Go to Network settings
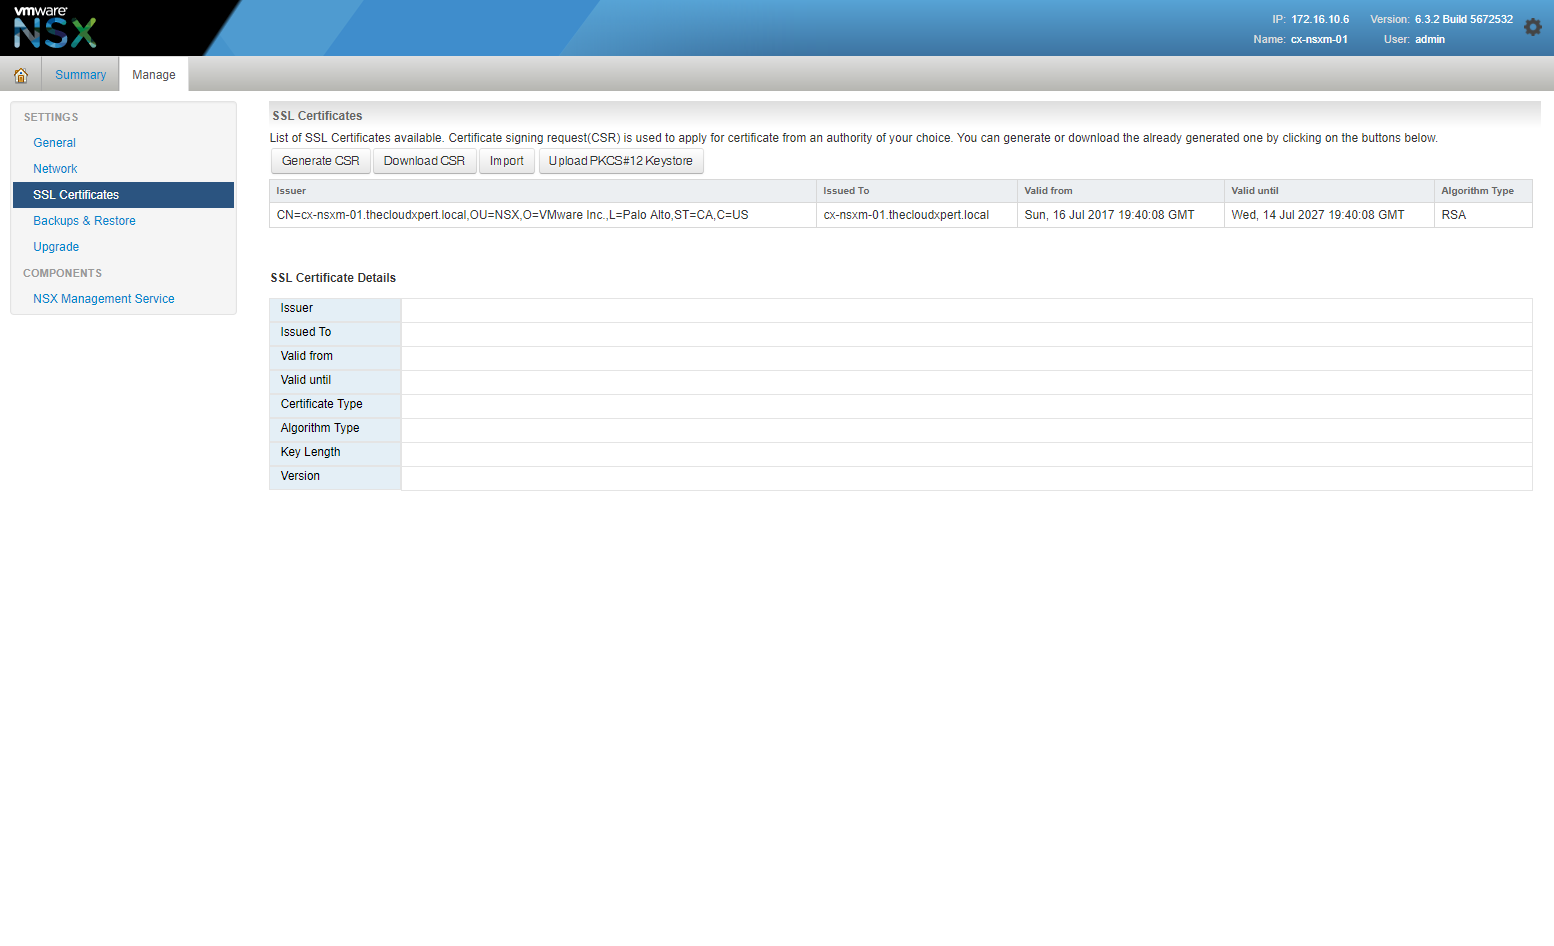The width and height of the screenshot is (1554, 946). (55, 169)
